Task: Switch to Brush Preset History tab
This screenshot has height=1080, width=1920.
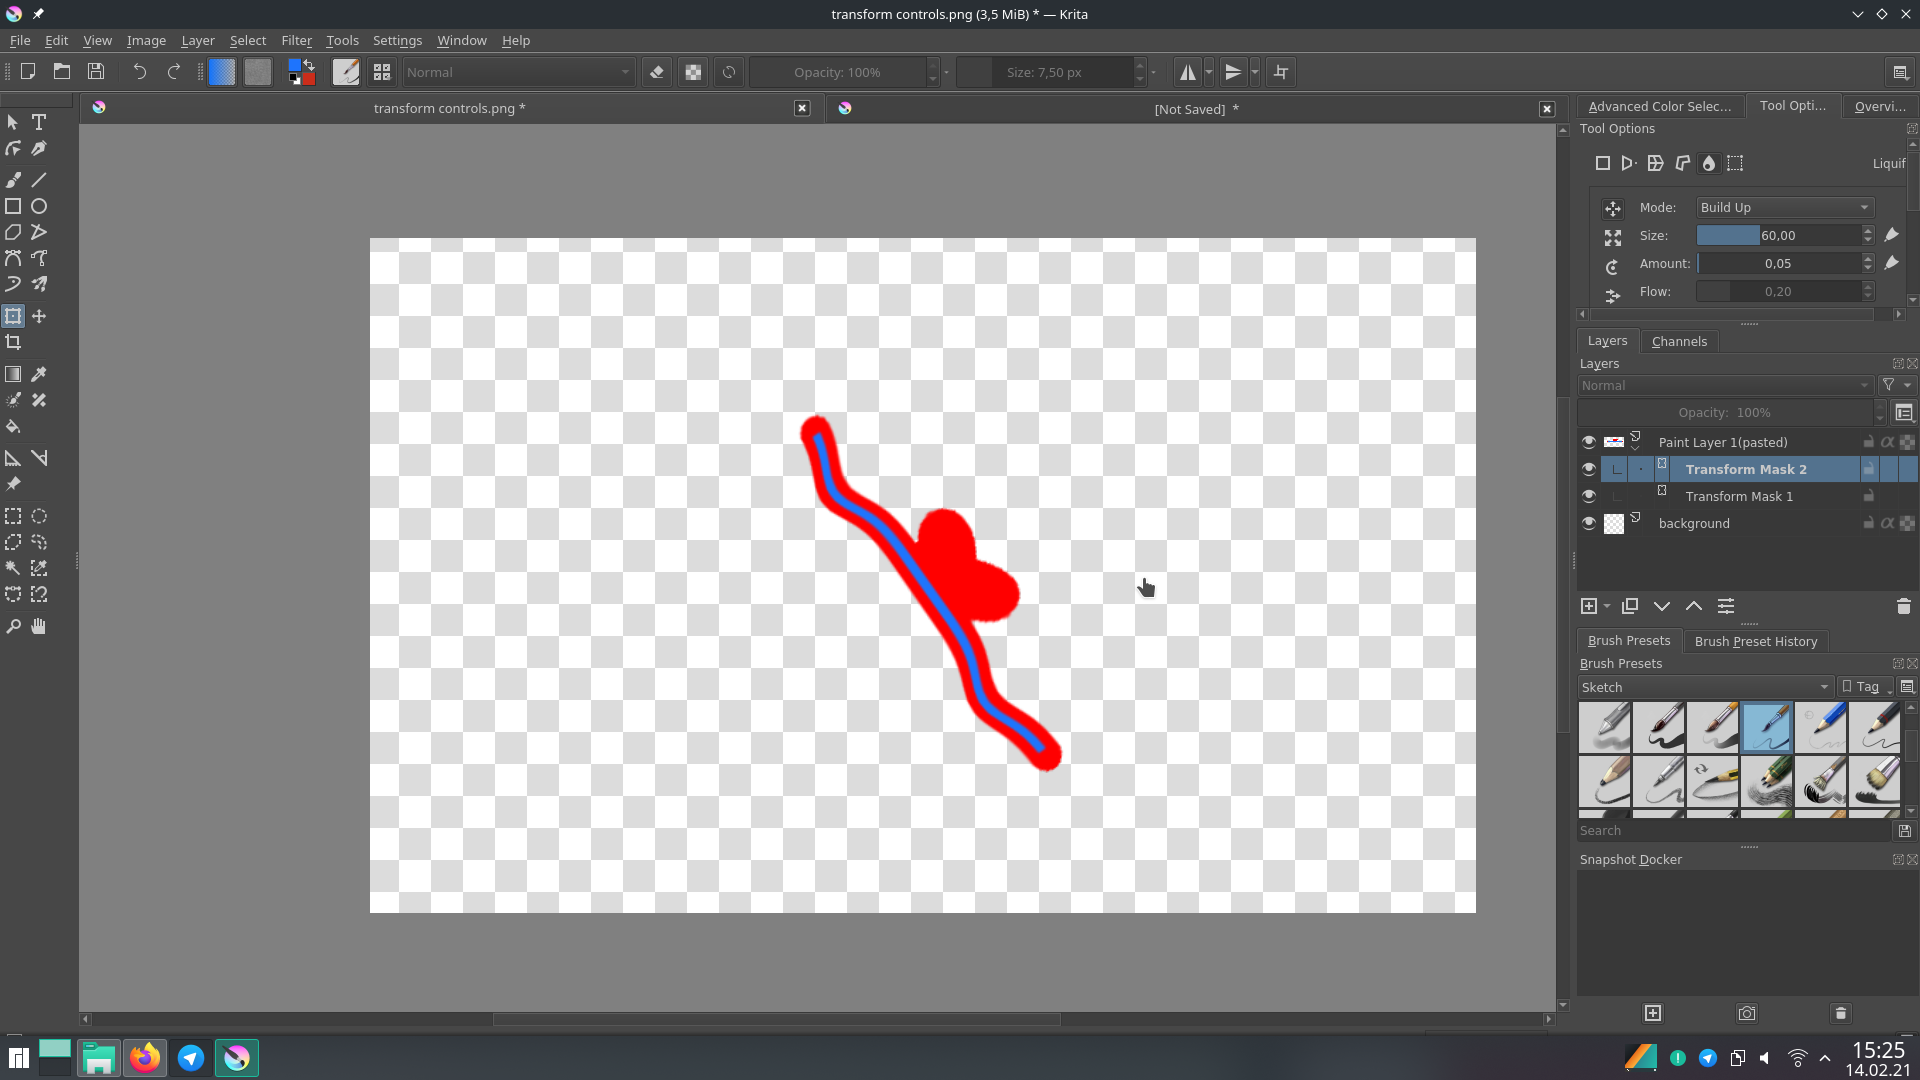Action: pyautogui.click(x=1755, y=641)
